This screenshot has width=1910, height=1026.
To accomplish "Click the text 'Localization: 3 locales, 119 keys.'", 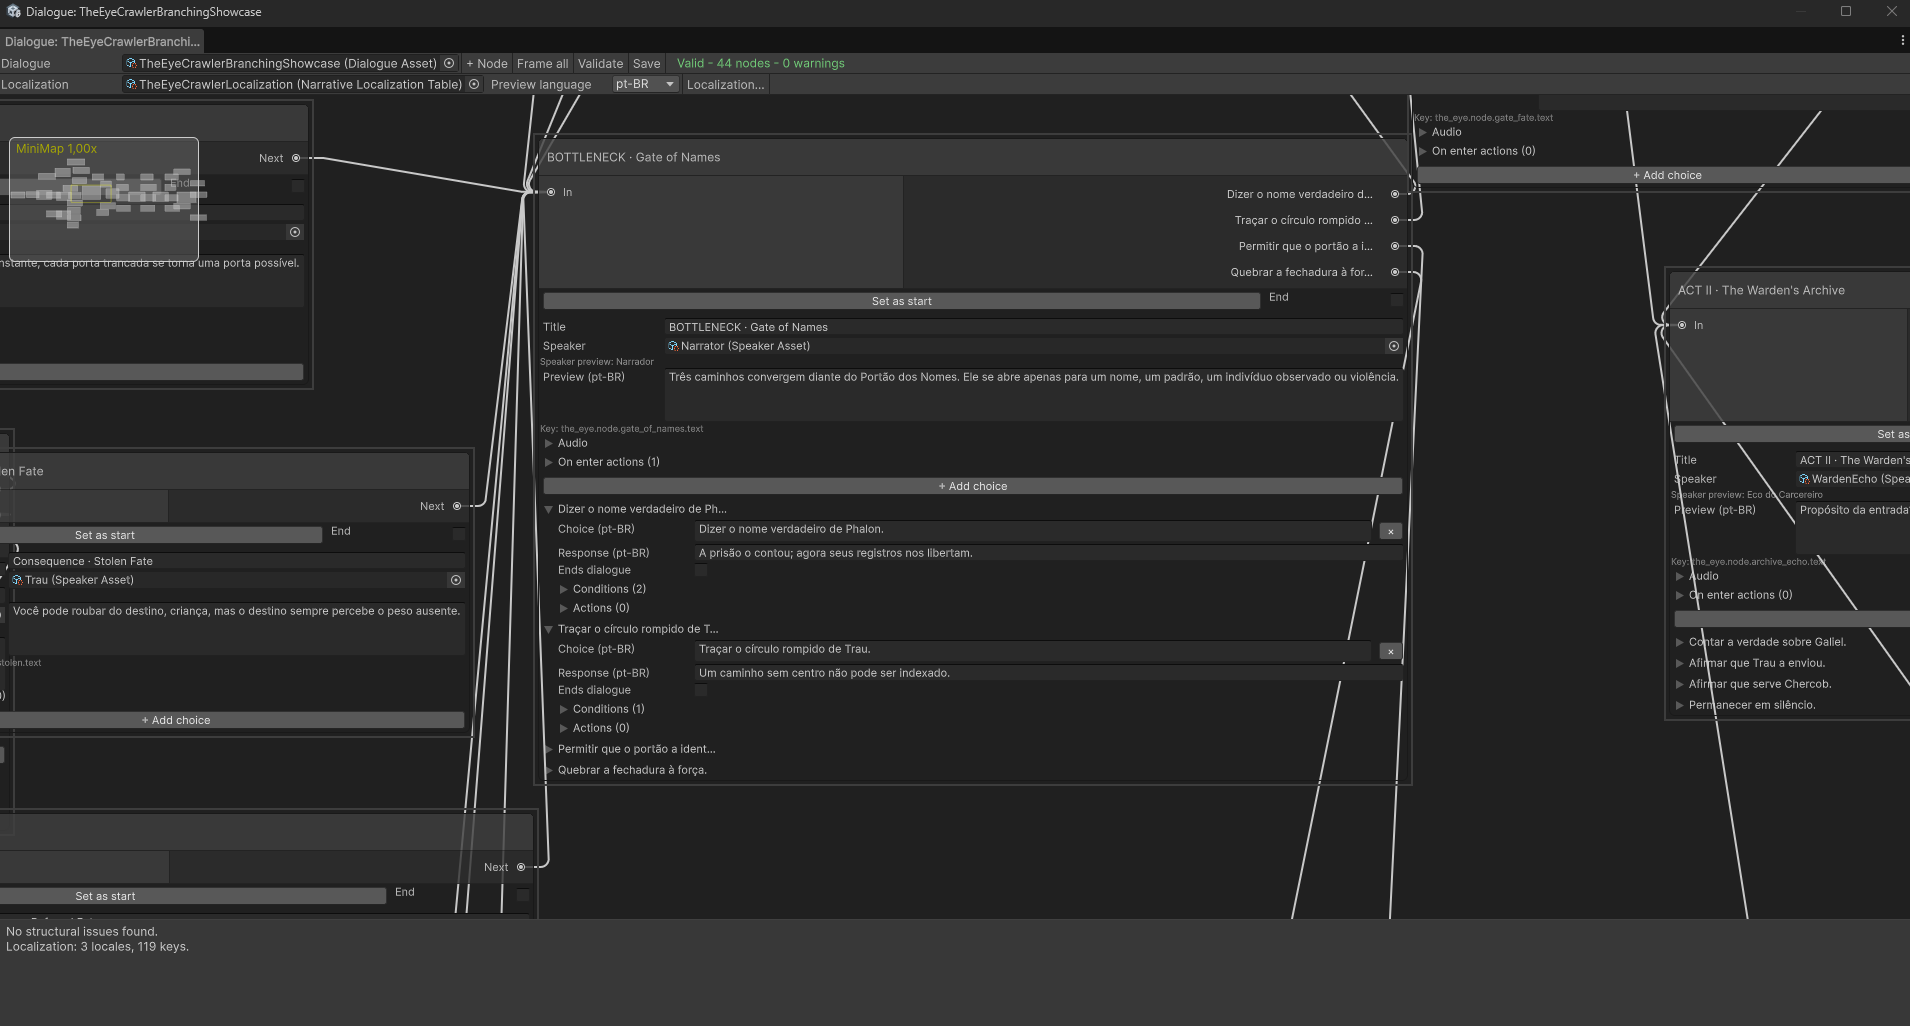I will point(97,947).
